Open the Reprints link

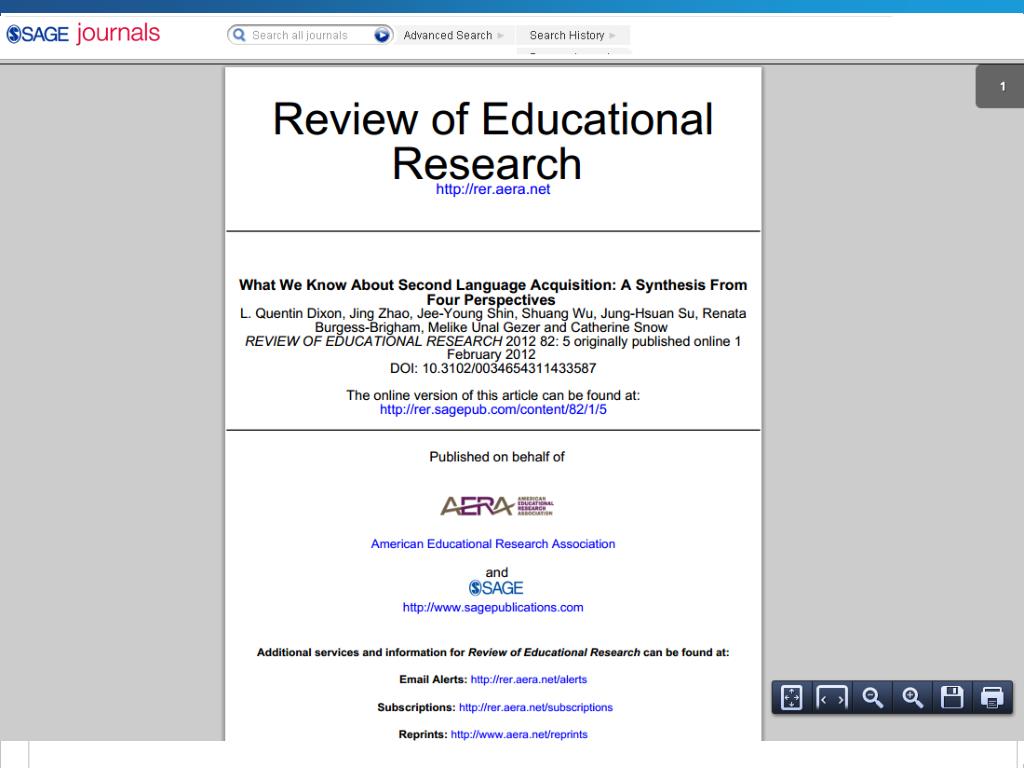(519, 735)
